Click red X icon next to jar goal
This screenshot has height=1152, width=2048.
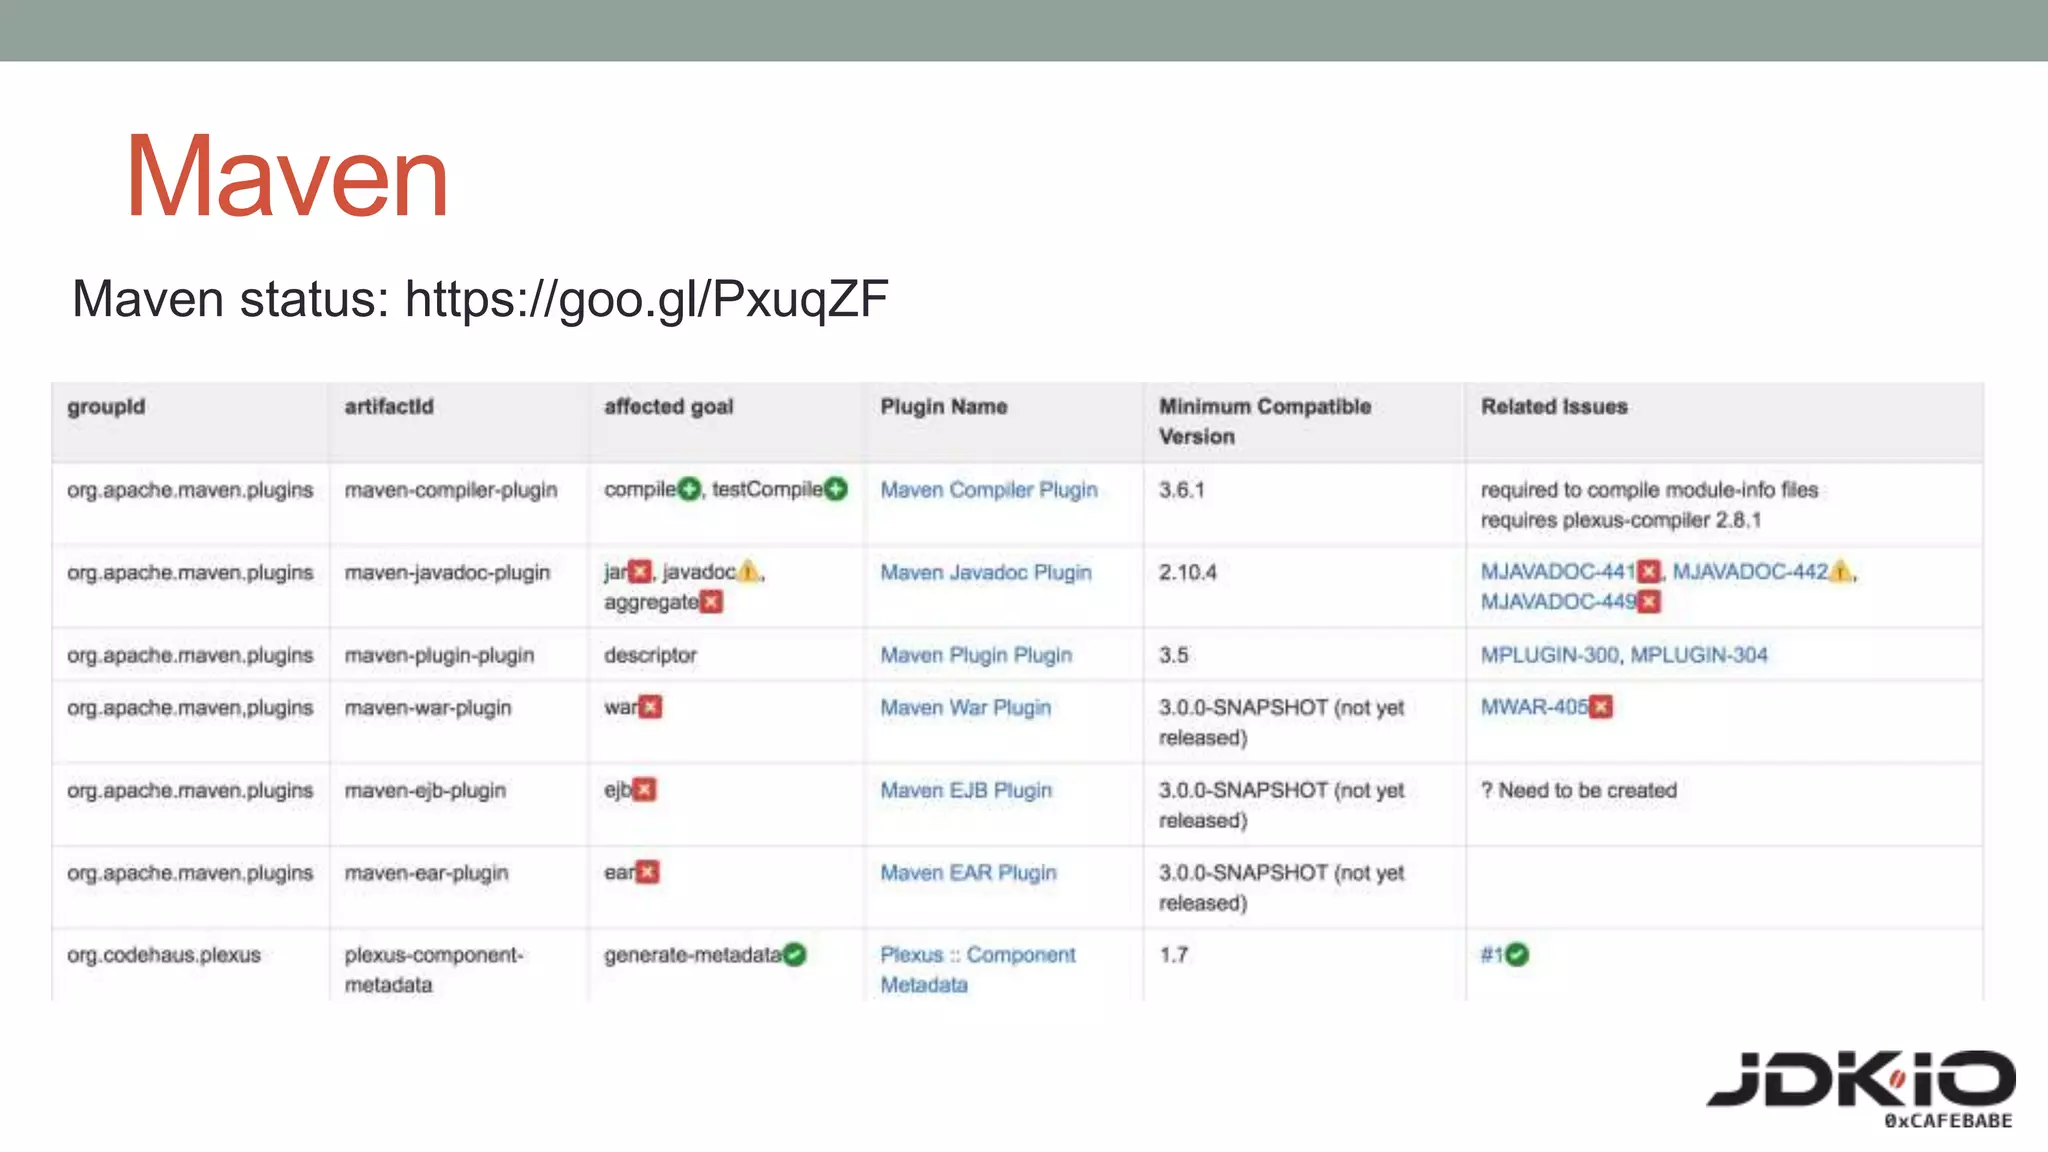(x=640, y=572)
